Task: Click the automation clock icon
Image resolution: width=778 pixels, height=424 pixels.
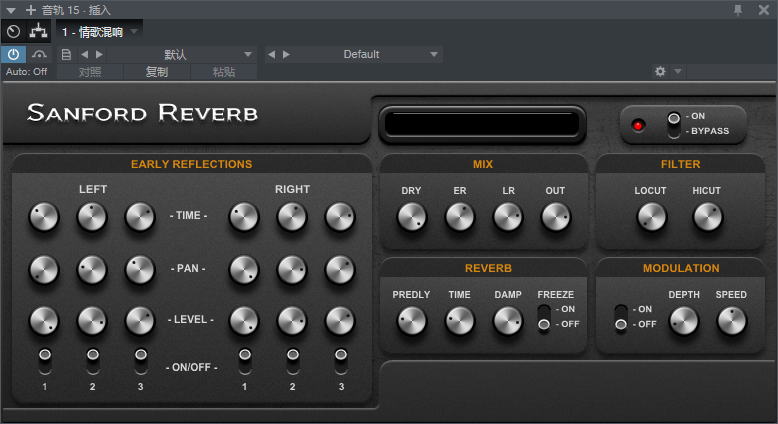Action: click(x=13, y=32)
